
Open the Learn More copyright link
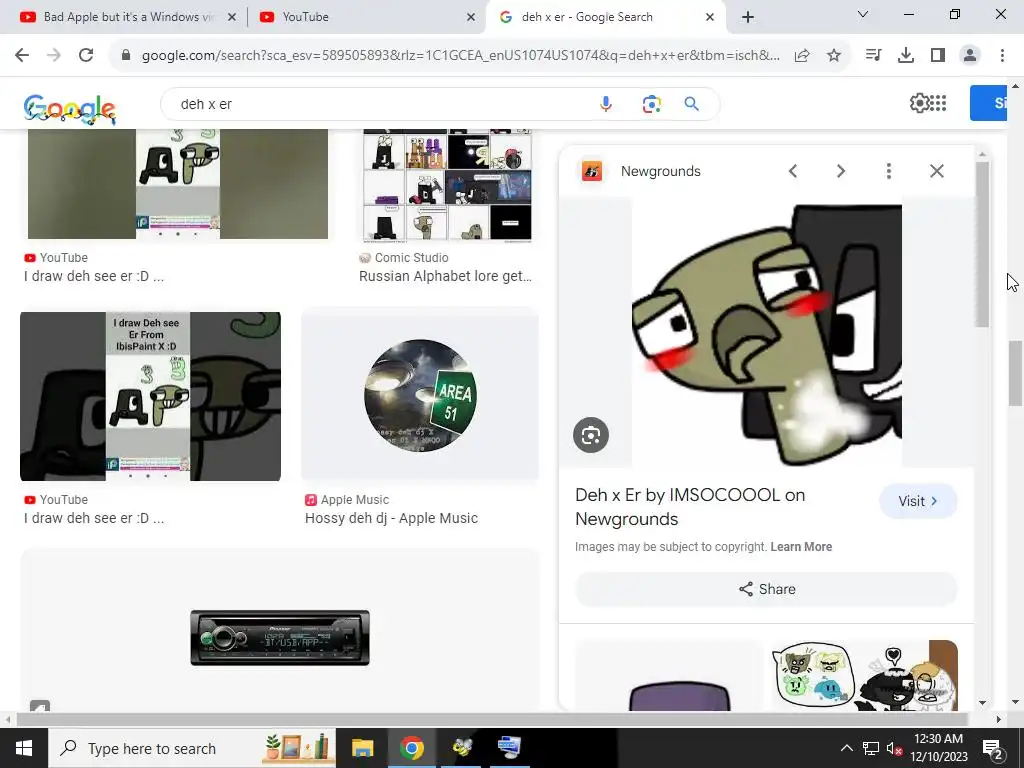[x=801, y=547]
